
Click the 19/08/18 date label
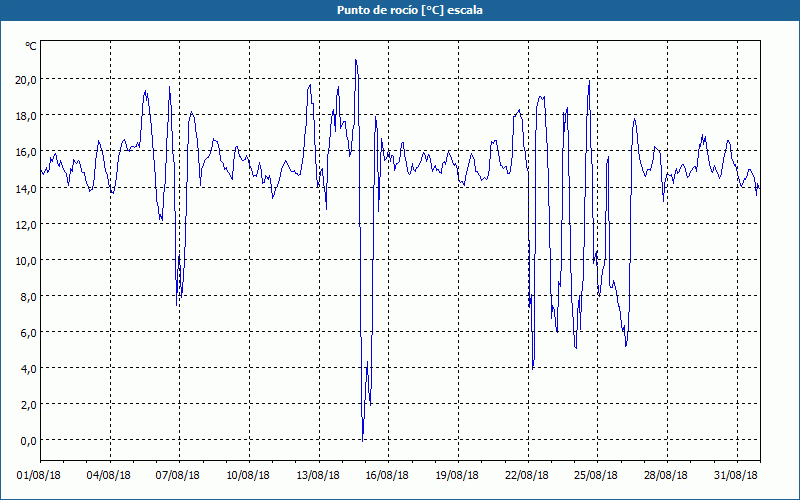click(x=457, y=475)
